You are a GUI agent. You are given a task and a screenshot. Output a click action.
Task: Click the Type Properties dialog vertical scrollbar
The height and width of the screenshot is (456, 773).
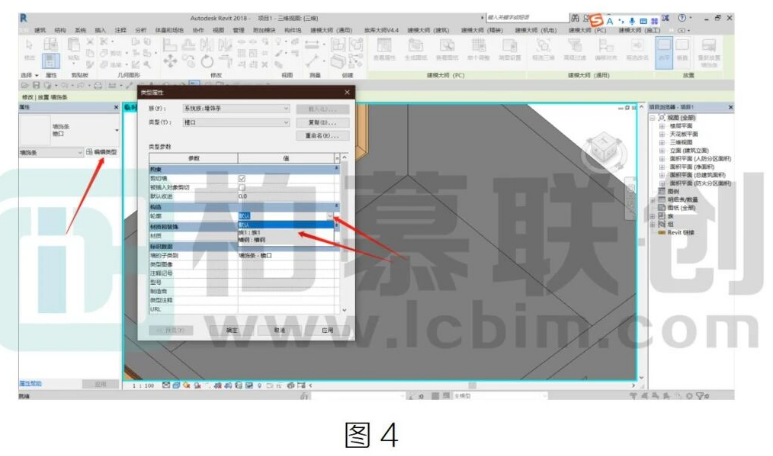pos(344,234)
